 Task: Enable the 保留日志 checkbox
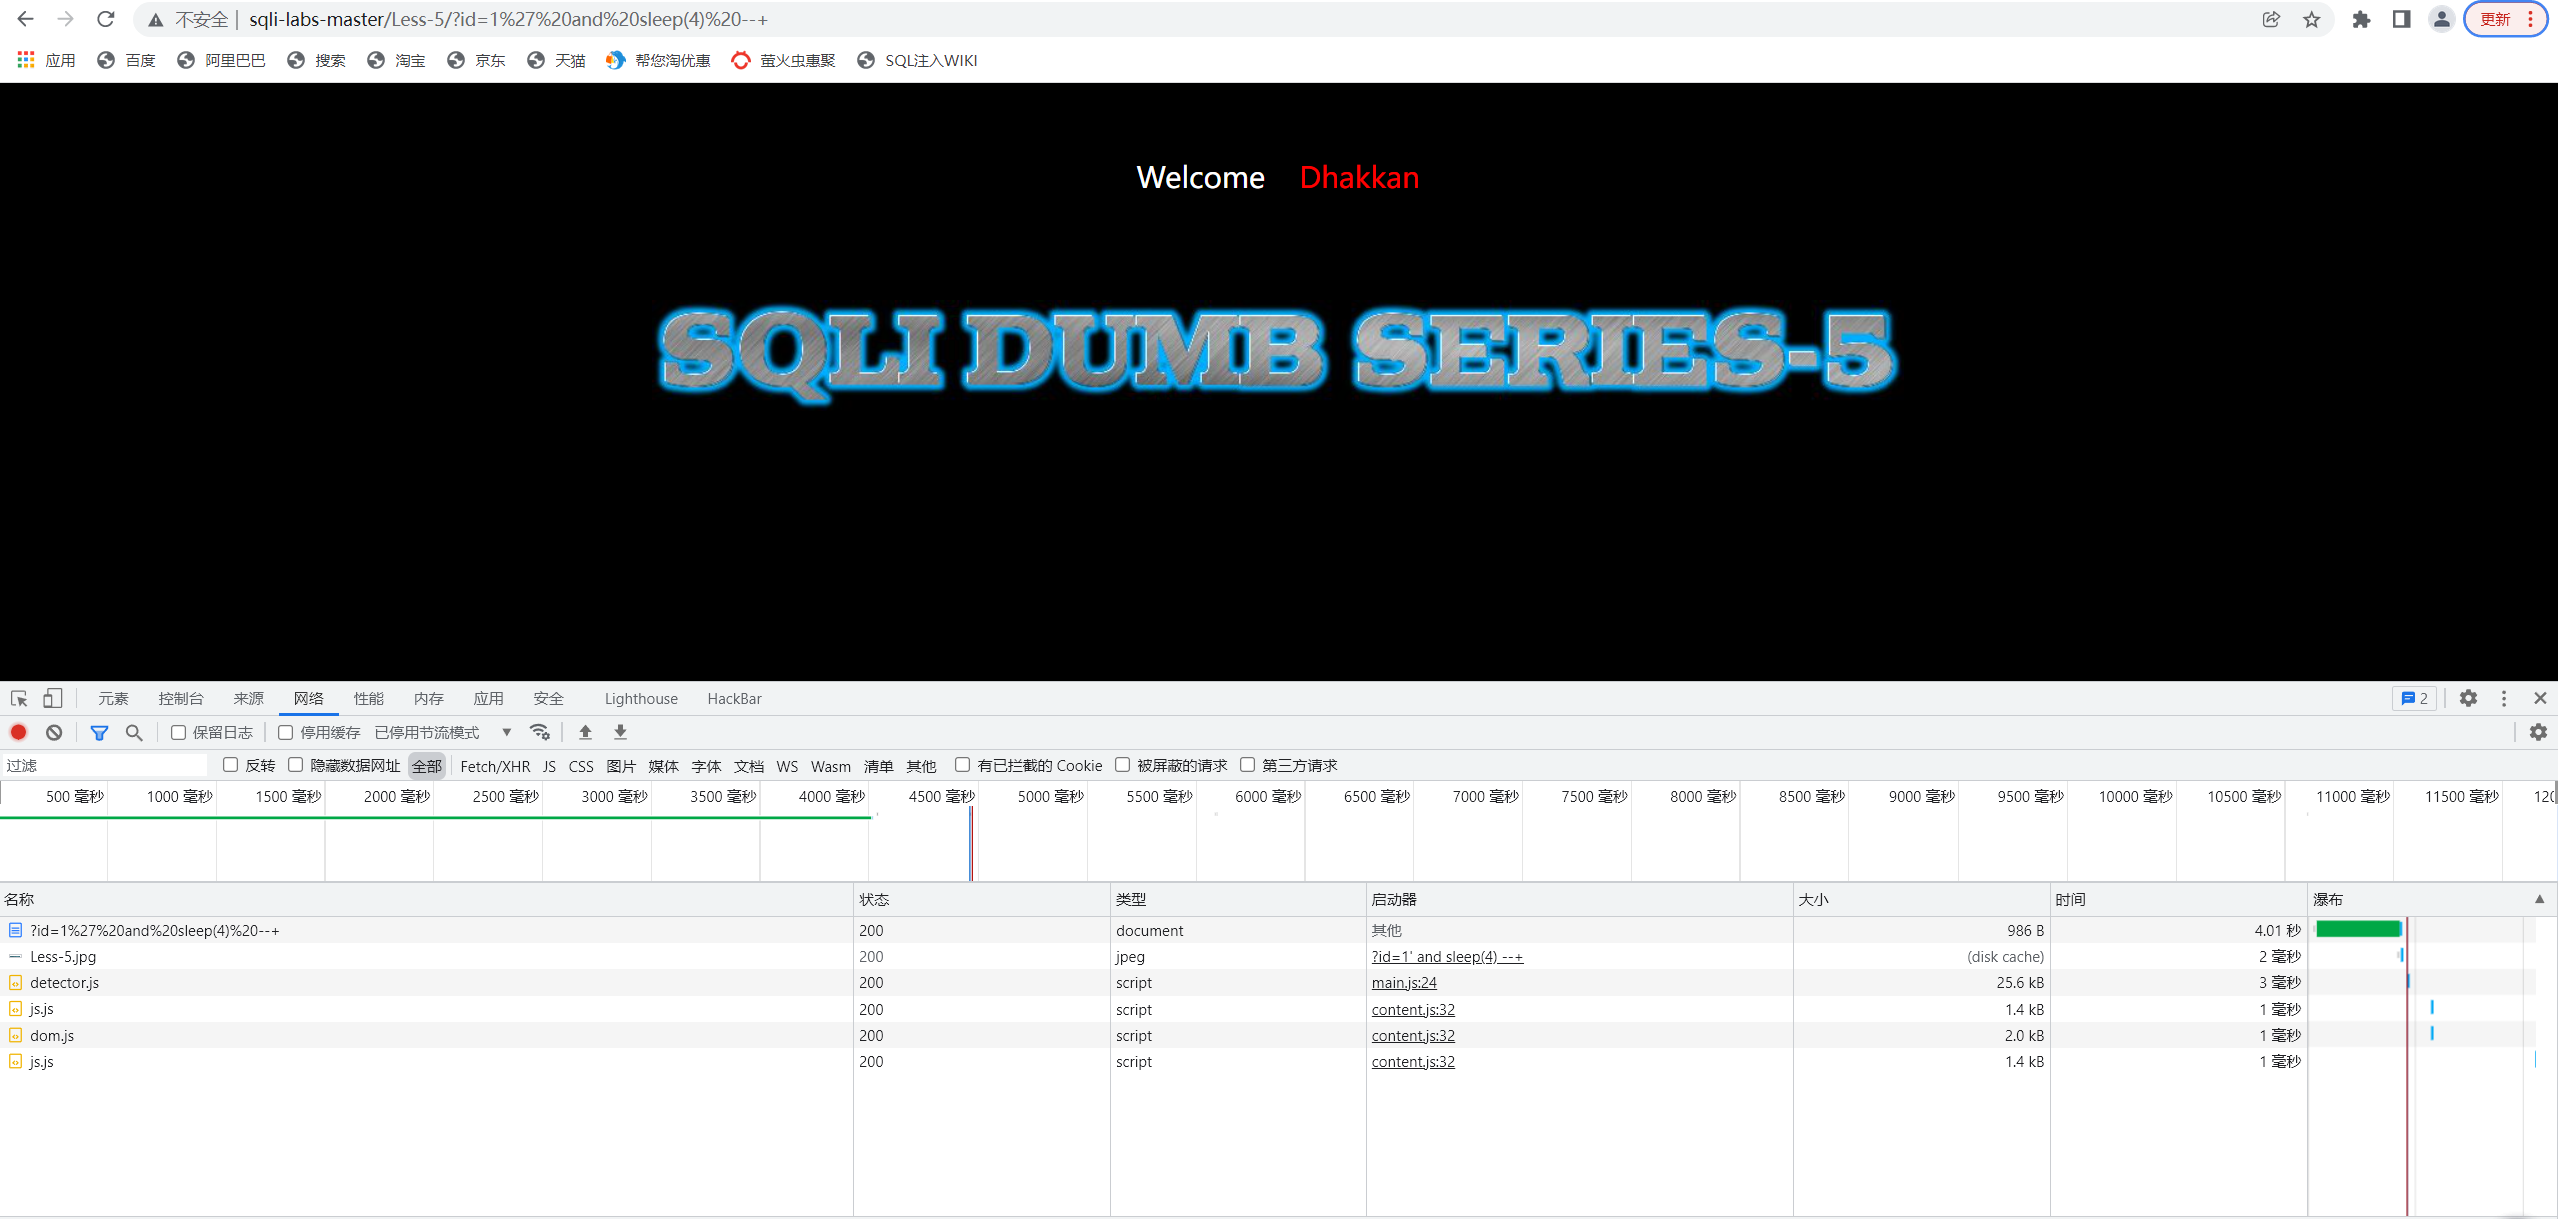pos(179,732)
